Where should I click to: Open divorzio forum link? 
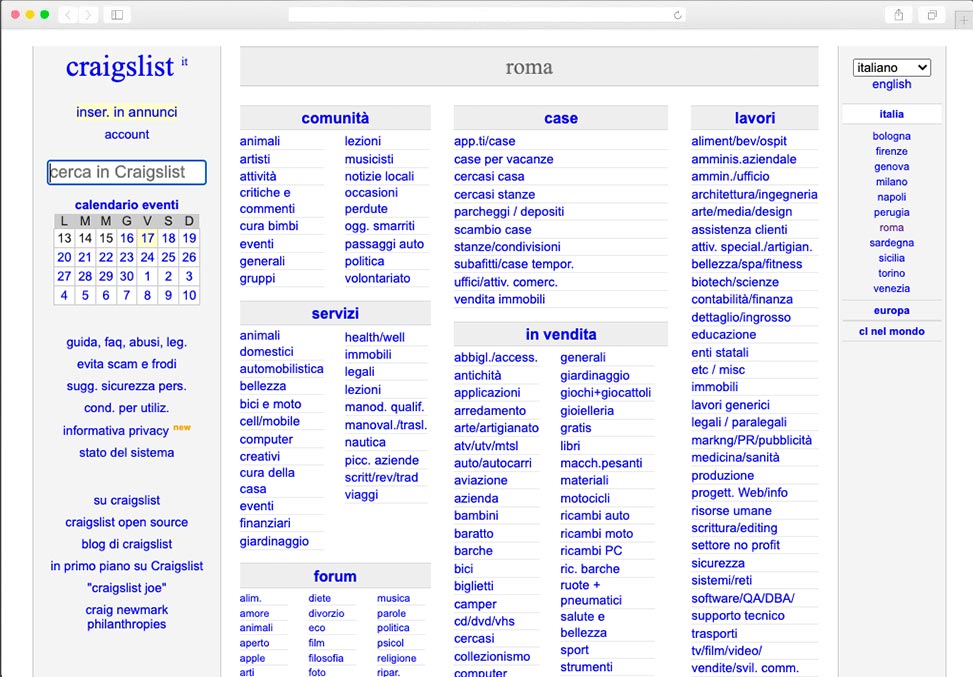326,614
